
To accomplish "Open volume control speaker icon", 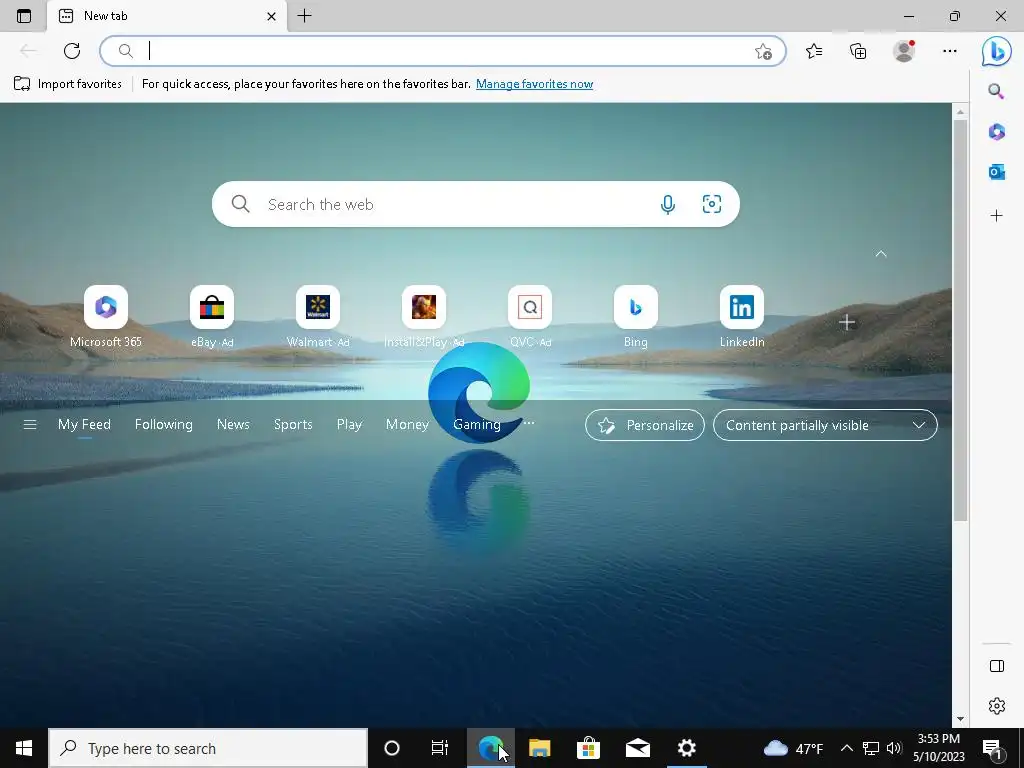I will pyautogui.click(x=894, y=748).
